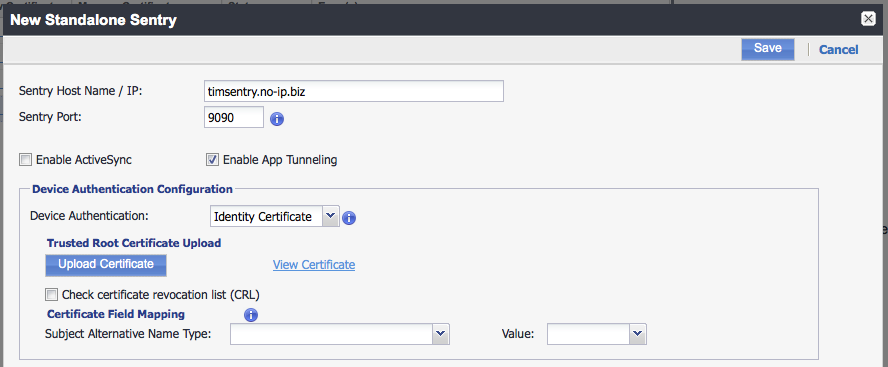Close the New Standalone Sentry dialog
Screen dimensions: 888x367
(868, 19)
